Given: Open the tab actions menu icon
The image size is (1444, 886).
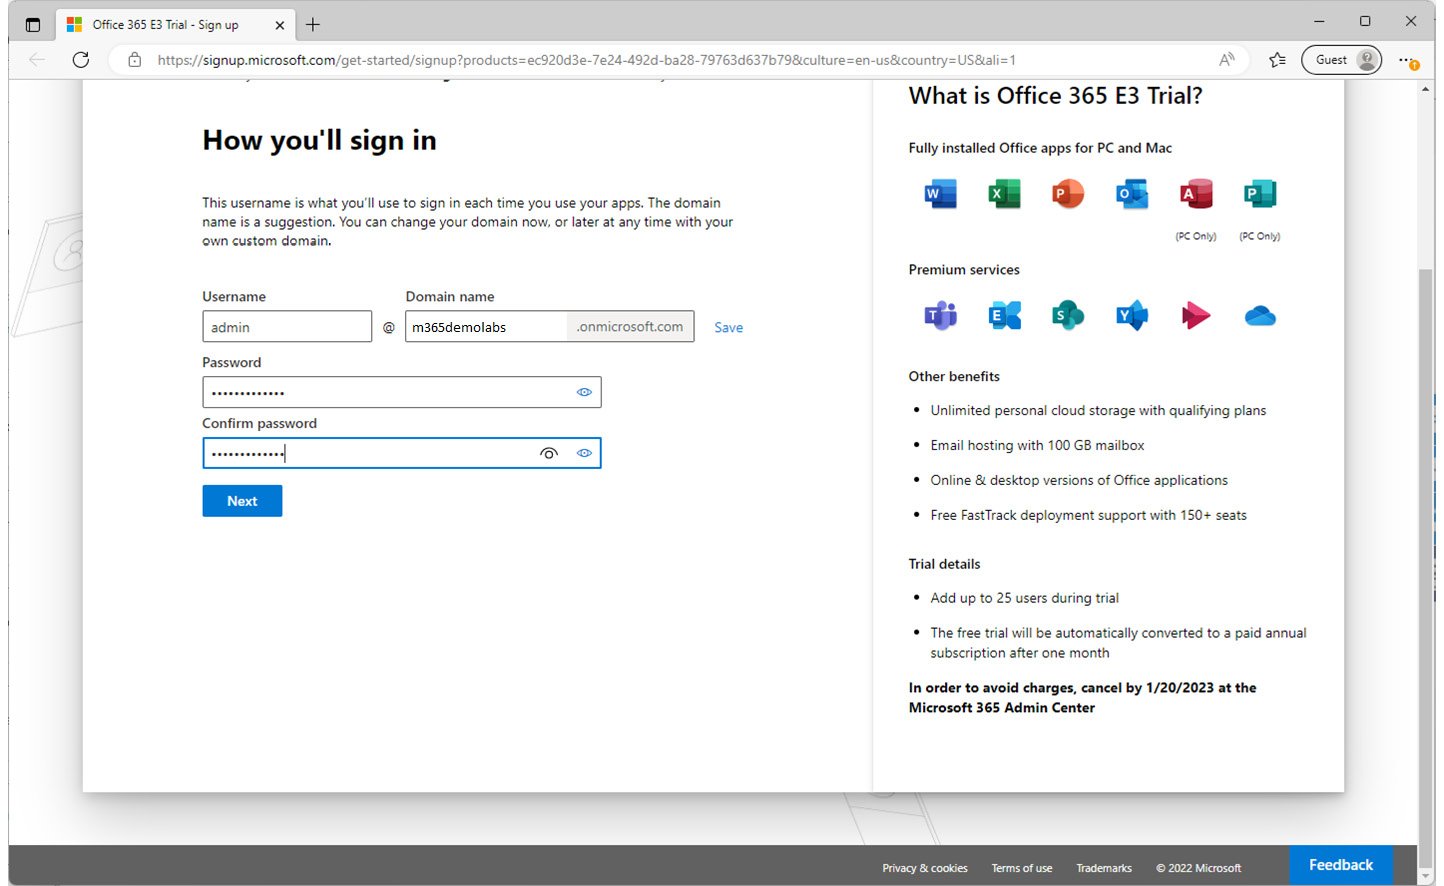Looking at the screenshot, I should 33,25.
